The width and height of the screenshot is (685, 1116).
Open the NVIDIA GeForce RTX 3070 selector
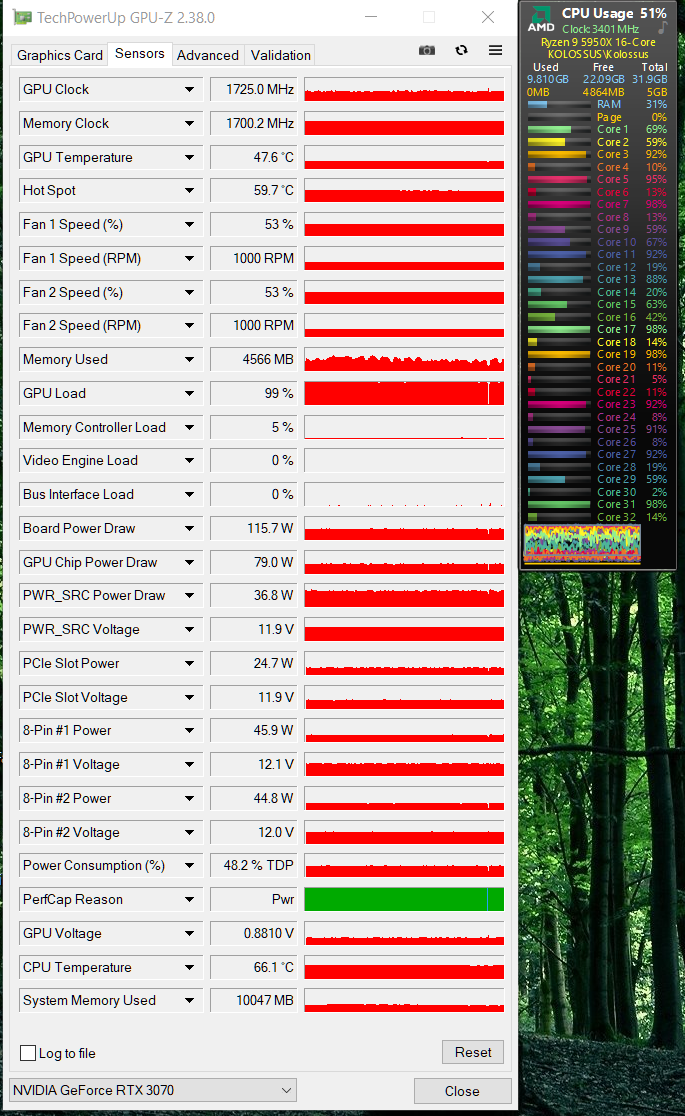[153, 1090]
